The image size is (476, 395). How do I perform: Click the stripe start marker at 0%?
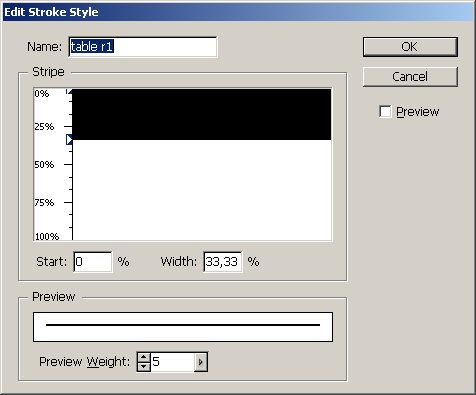pos(69,91)
